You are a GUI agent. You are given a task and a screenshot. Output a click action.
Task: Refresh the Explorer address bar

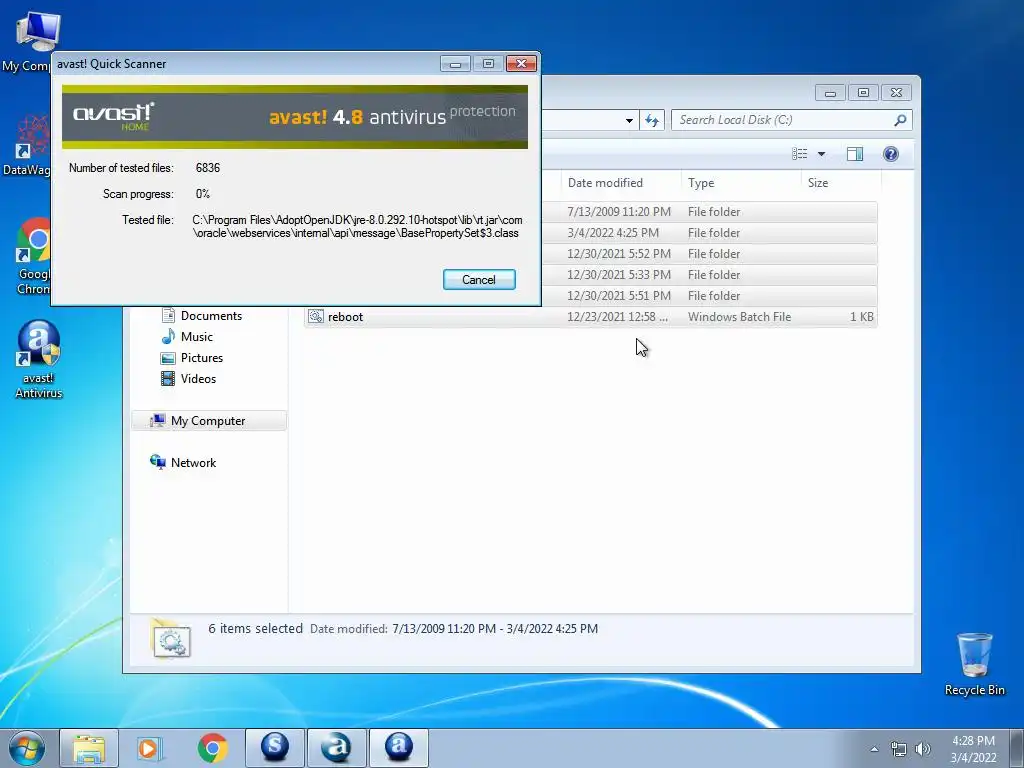(x=652, y=120)
